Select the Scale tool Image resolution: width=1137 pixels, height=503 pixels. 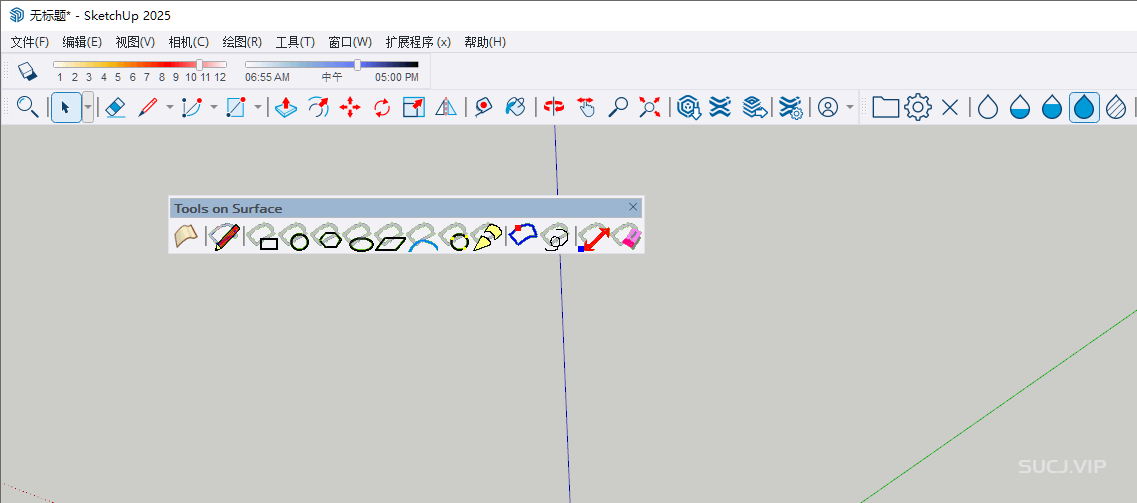tap(414, 108)
